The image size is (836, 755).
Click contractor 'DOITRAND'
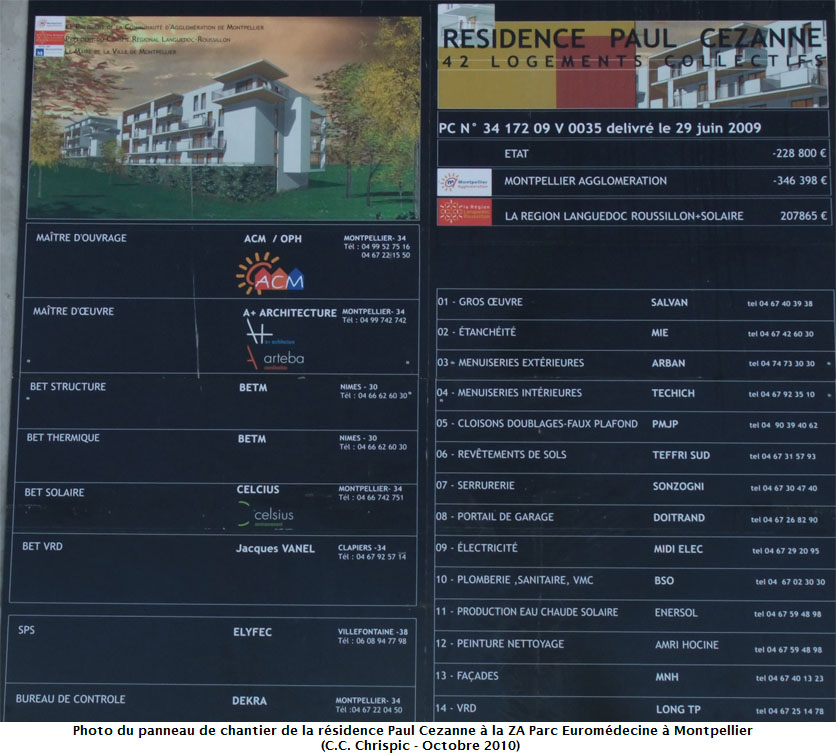point(679,518)
